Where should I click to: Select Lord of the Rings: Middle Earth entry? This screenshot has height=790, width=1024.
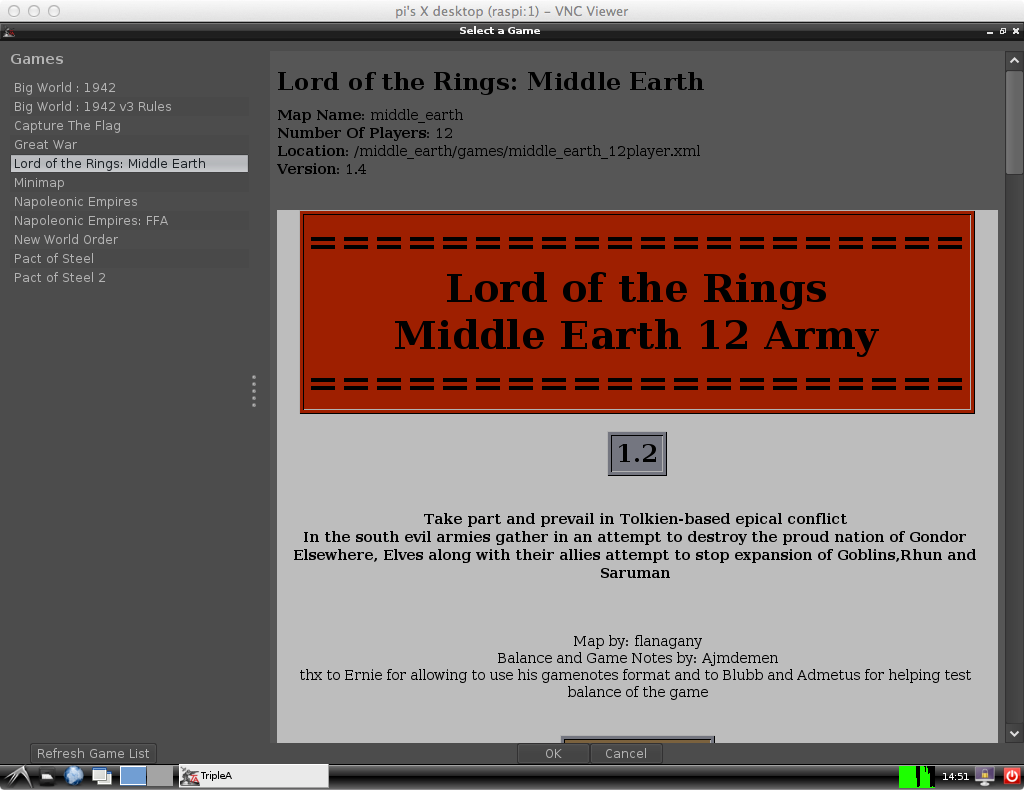[x=129, y=163]
